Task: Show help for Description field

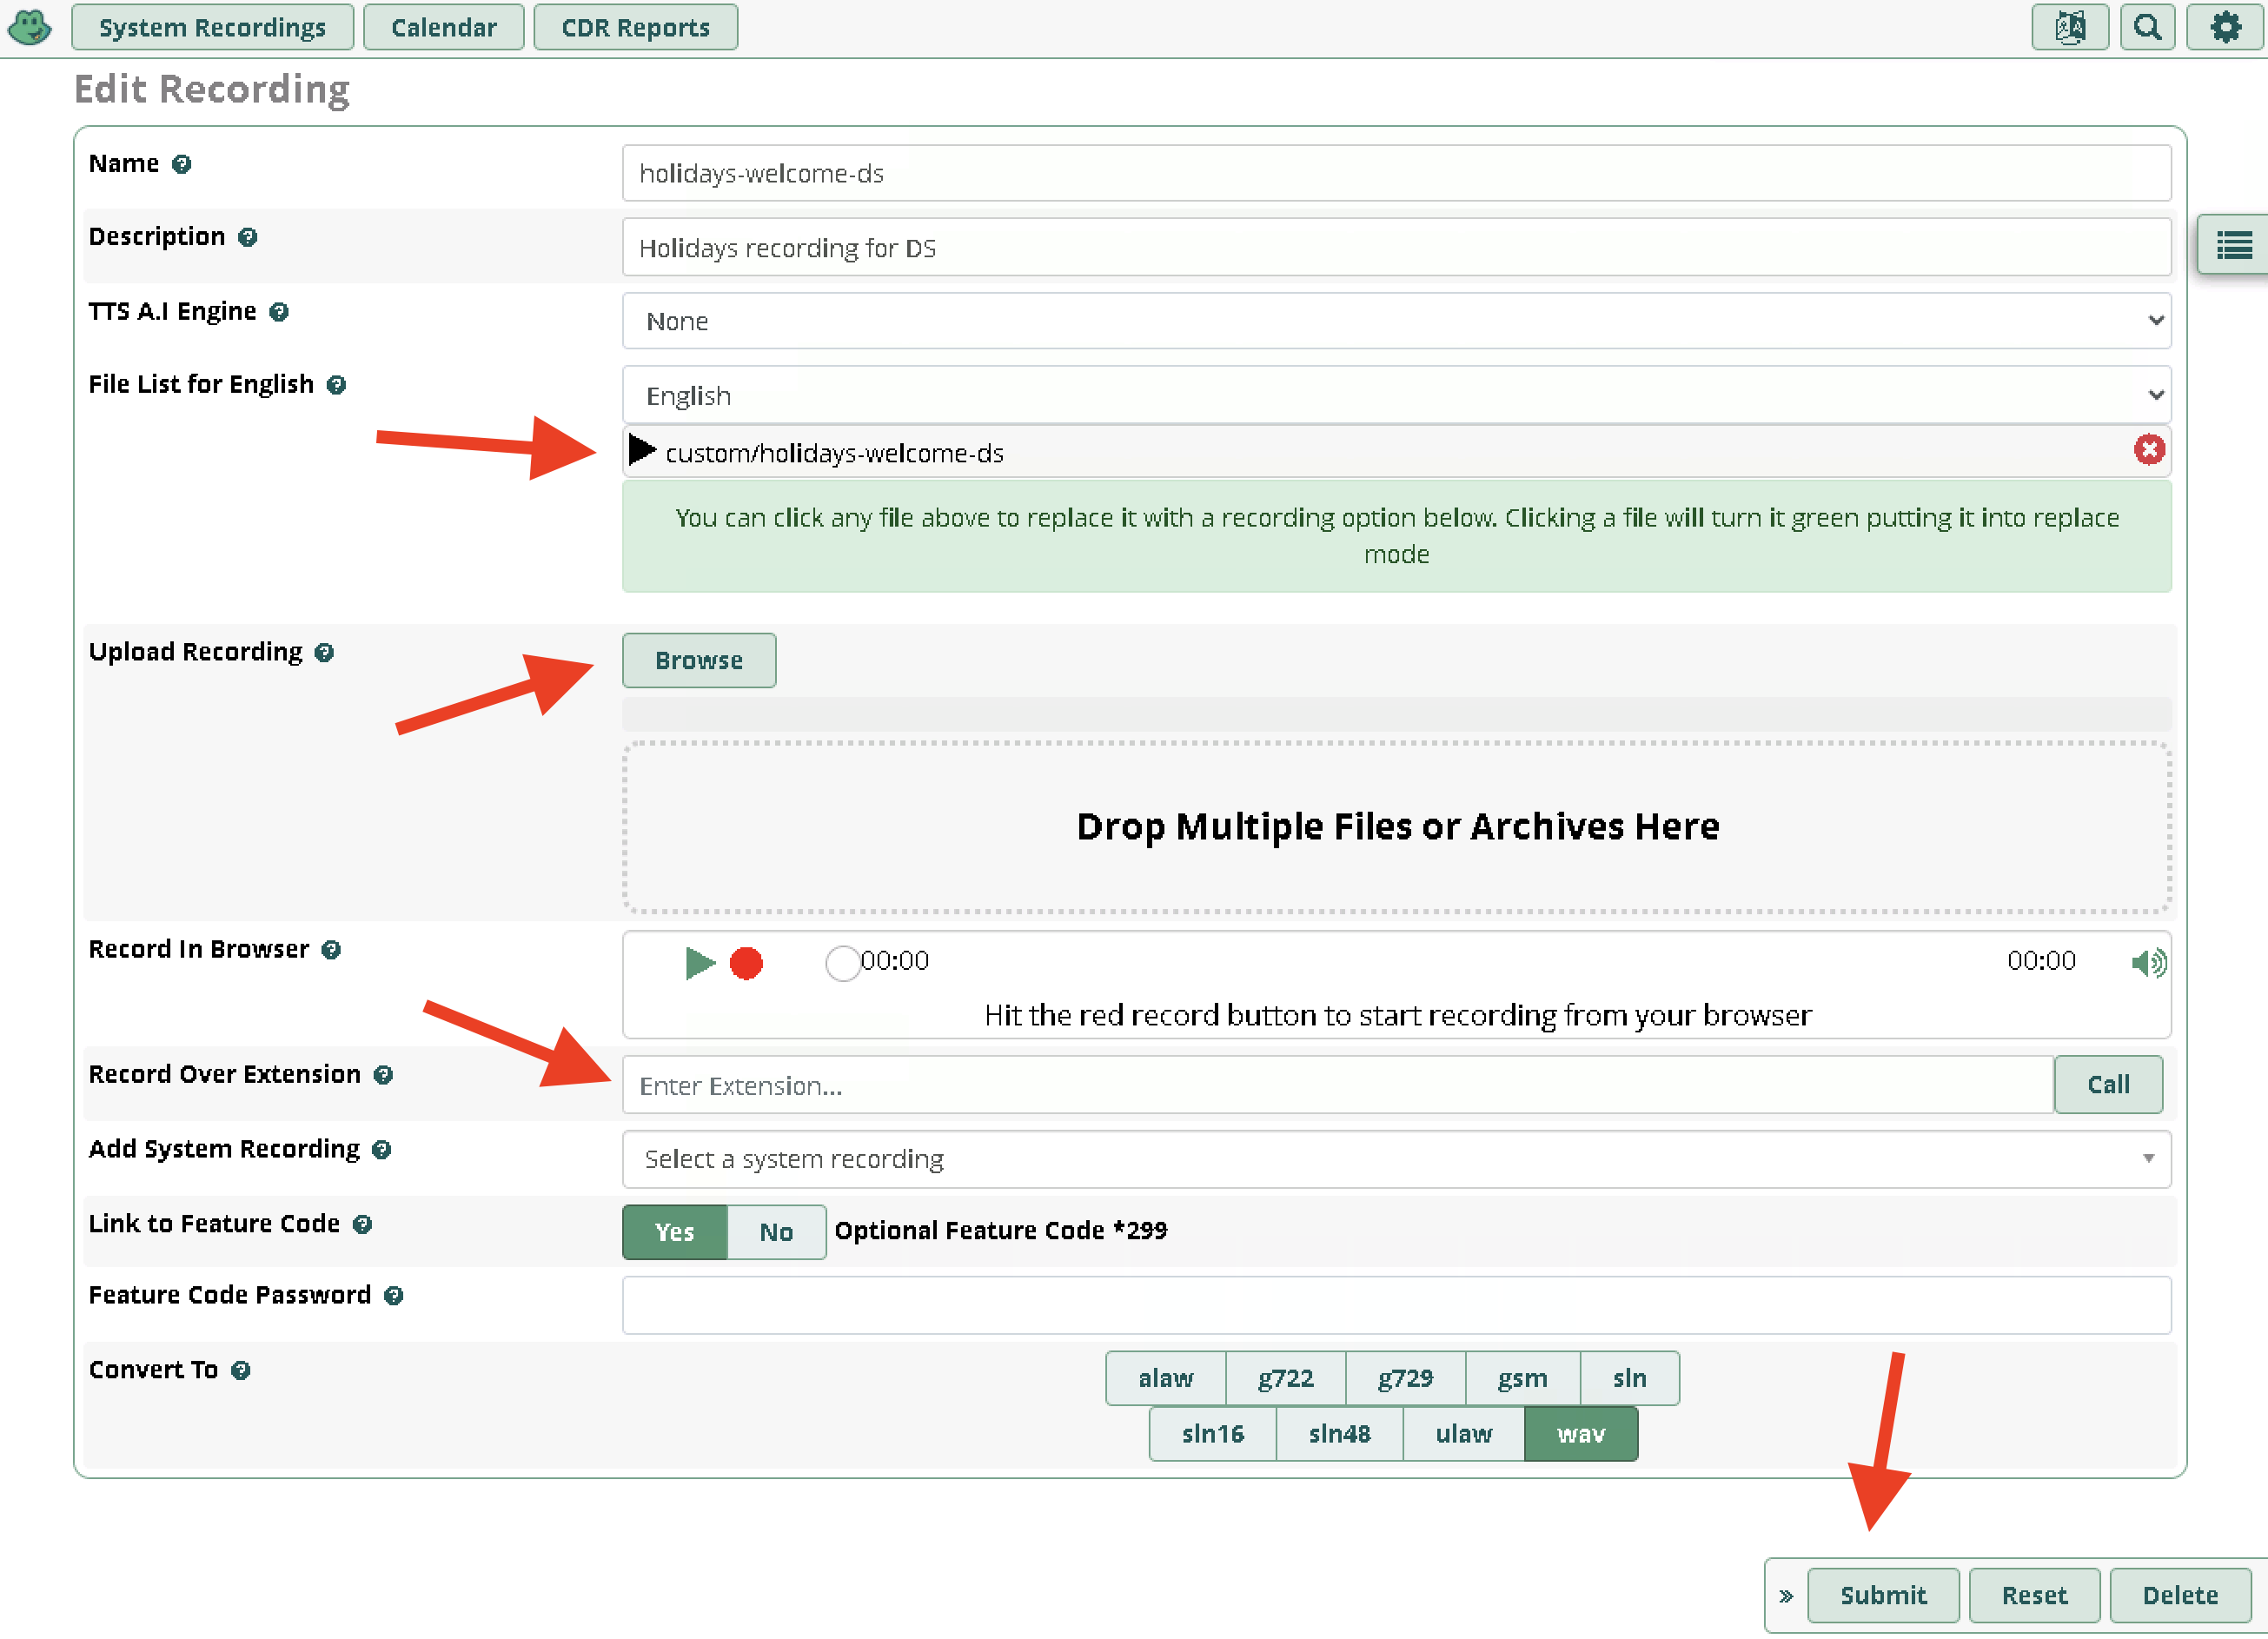Action: tap(247, 237)
